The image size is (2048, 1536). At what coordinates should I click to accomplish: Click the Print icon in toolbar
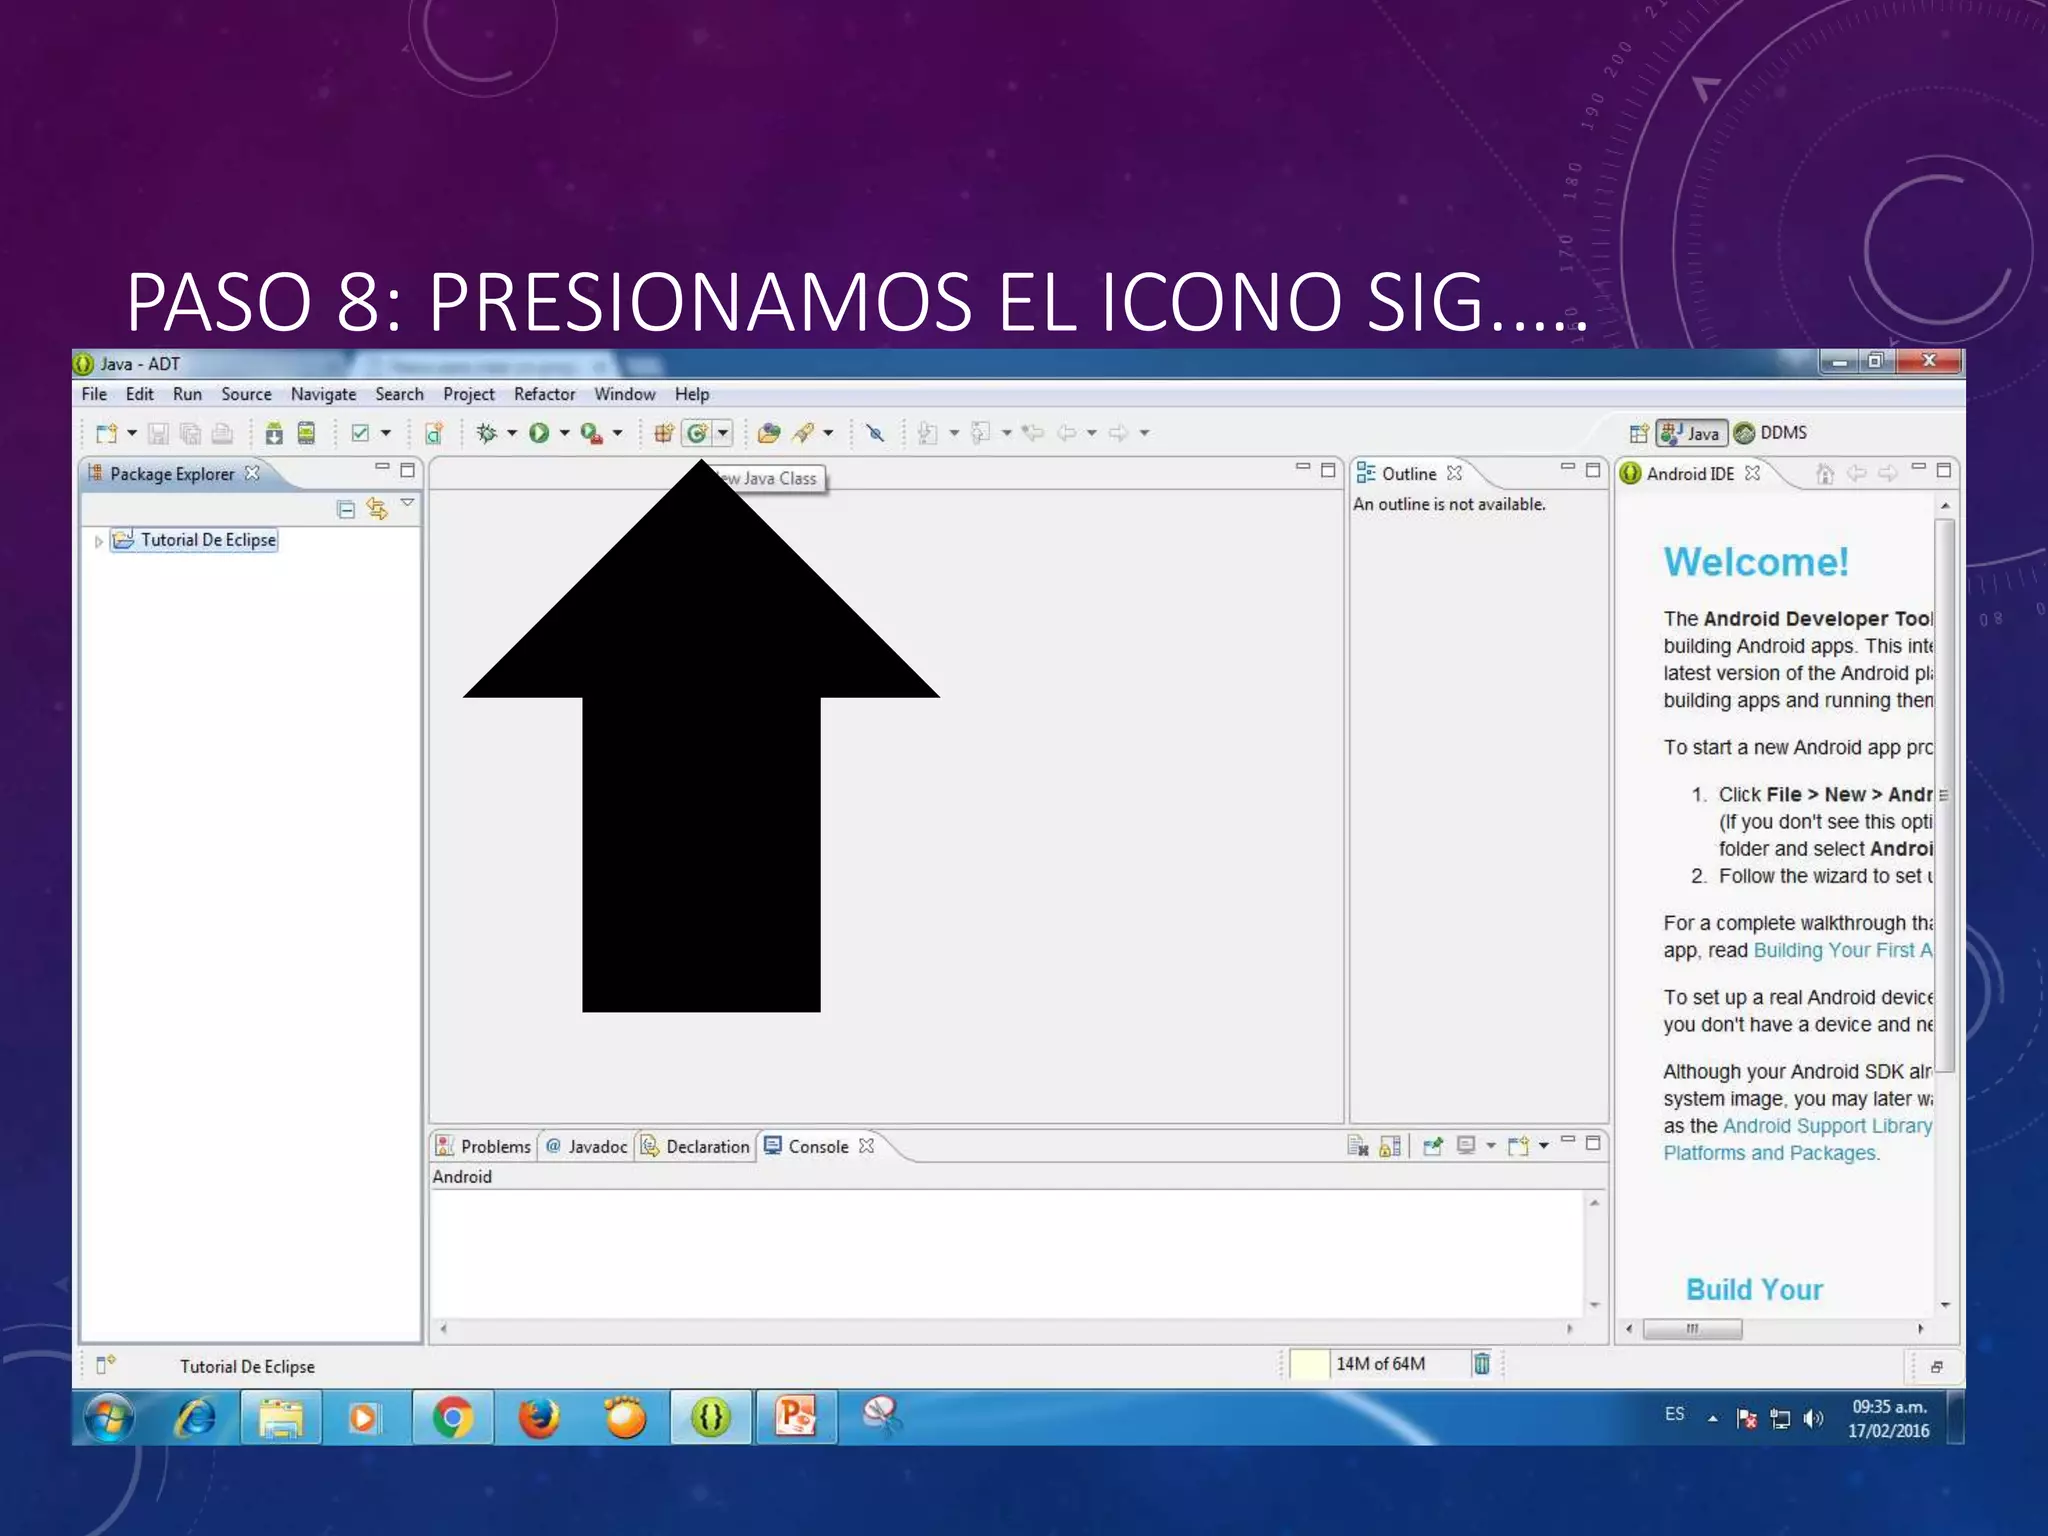click(x=222, y=433)
